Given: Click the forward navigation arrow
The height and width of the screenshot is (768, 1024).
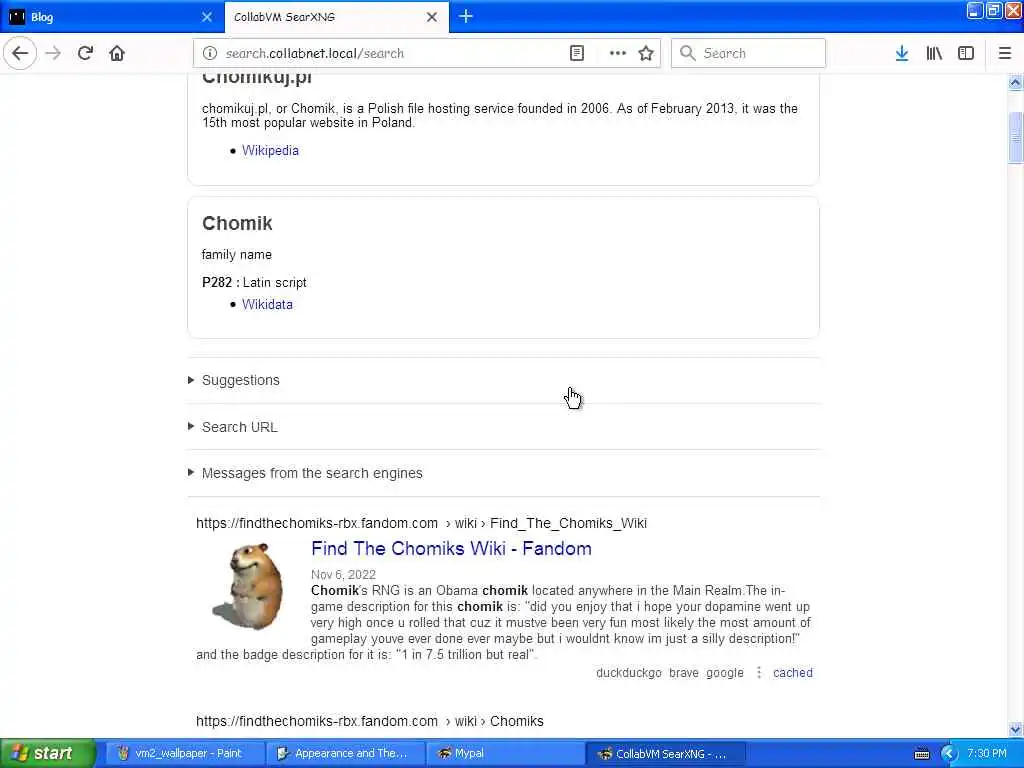Looking at the screenshot, I should coord(53,53).
